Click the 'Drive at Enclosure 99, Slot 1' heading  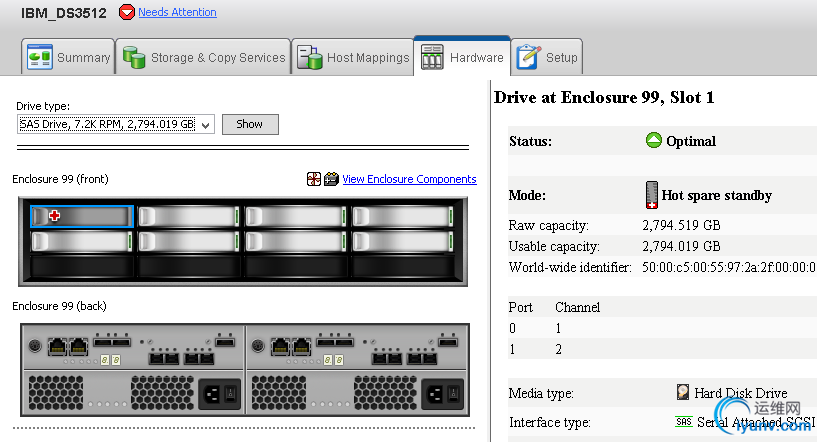coord(604,97)
